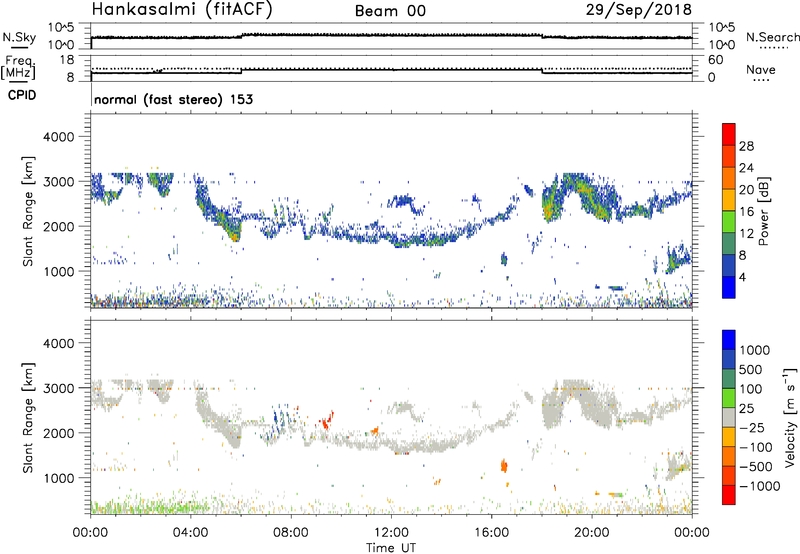Click the "3000" tick in the velocity panel
Image resolution: width=800 pixels, height=554 pixels.
[59, 388]
